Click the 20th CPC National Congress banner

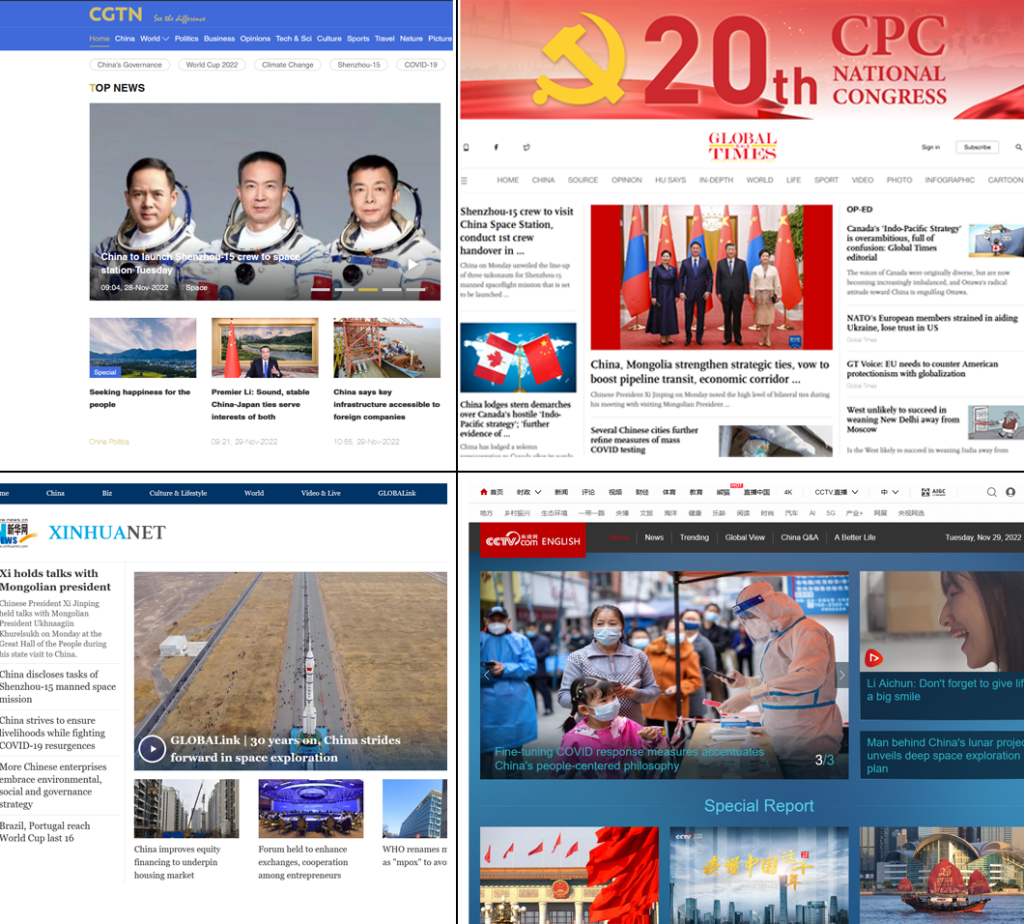742,60
